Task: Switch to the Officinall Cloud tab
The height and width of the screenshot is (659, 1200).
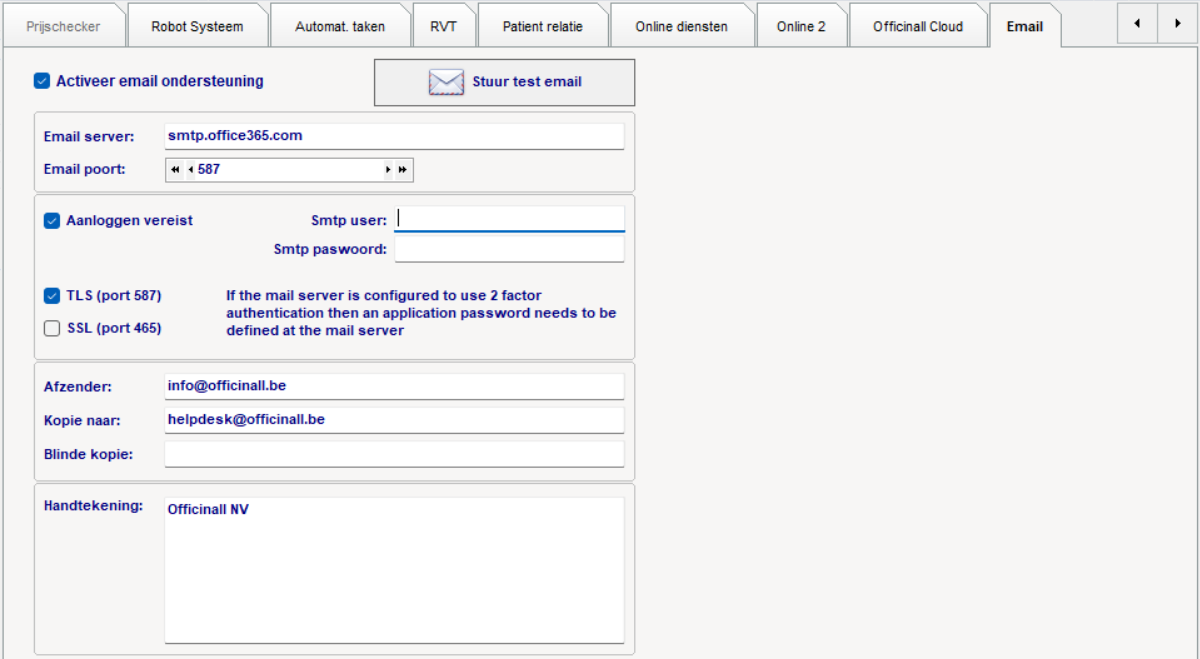Action: point(917,27)
